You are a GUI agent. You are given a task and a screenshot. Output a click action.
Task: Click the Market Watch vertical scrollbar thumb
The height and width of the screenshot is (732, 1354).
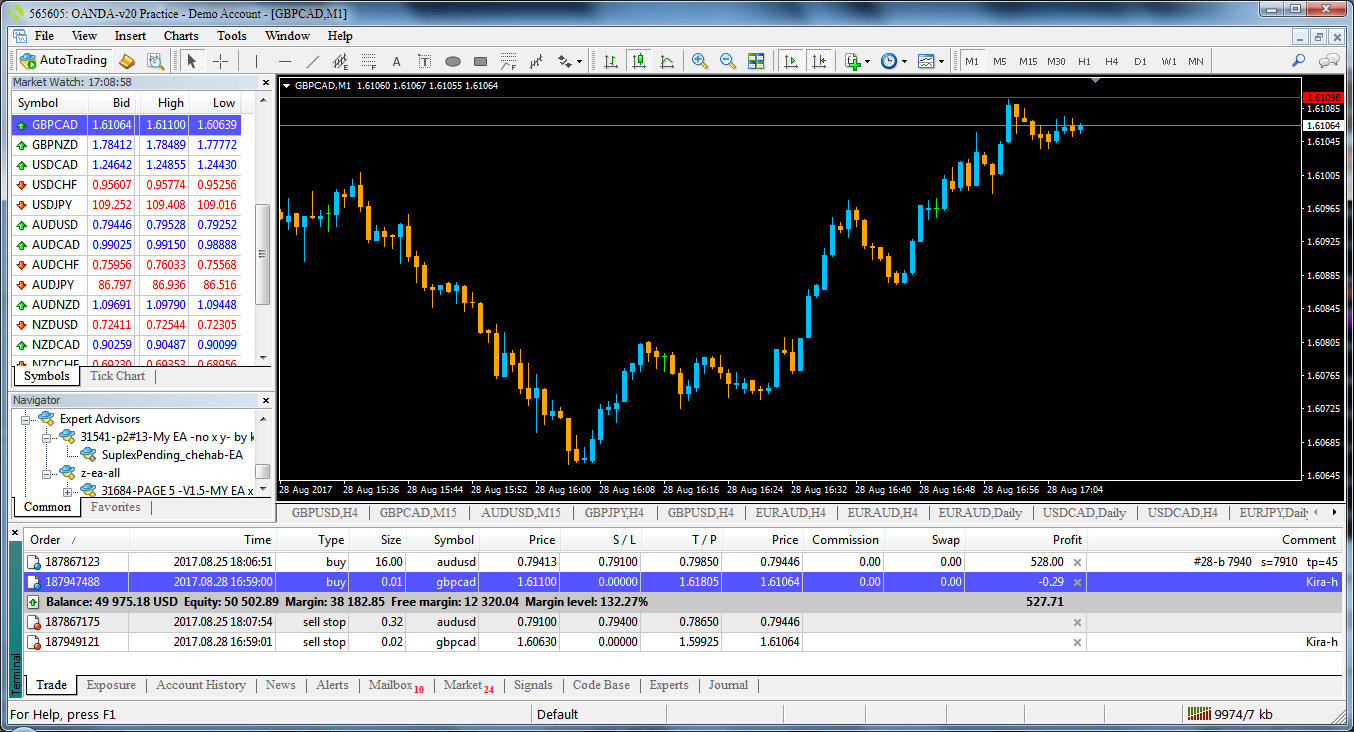[263, 255]
